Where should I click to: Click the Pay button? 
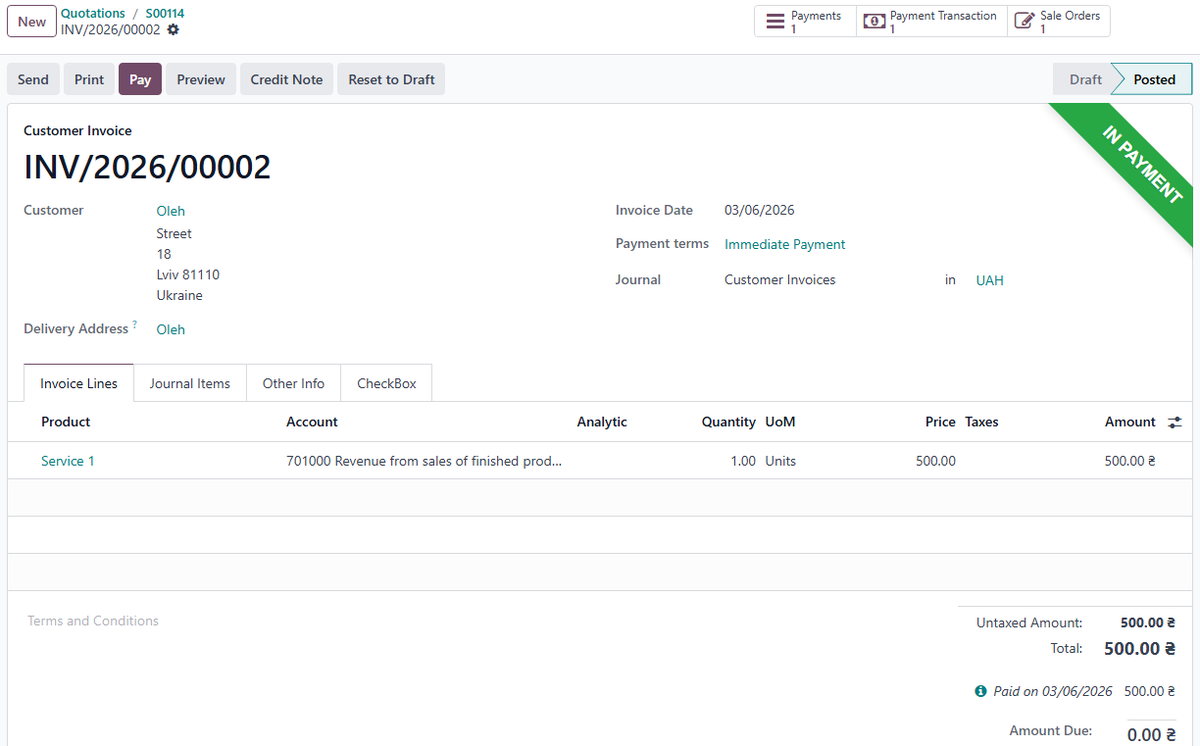[139, 78]
